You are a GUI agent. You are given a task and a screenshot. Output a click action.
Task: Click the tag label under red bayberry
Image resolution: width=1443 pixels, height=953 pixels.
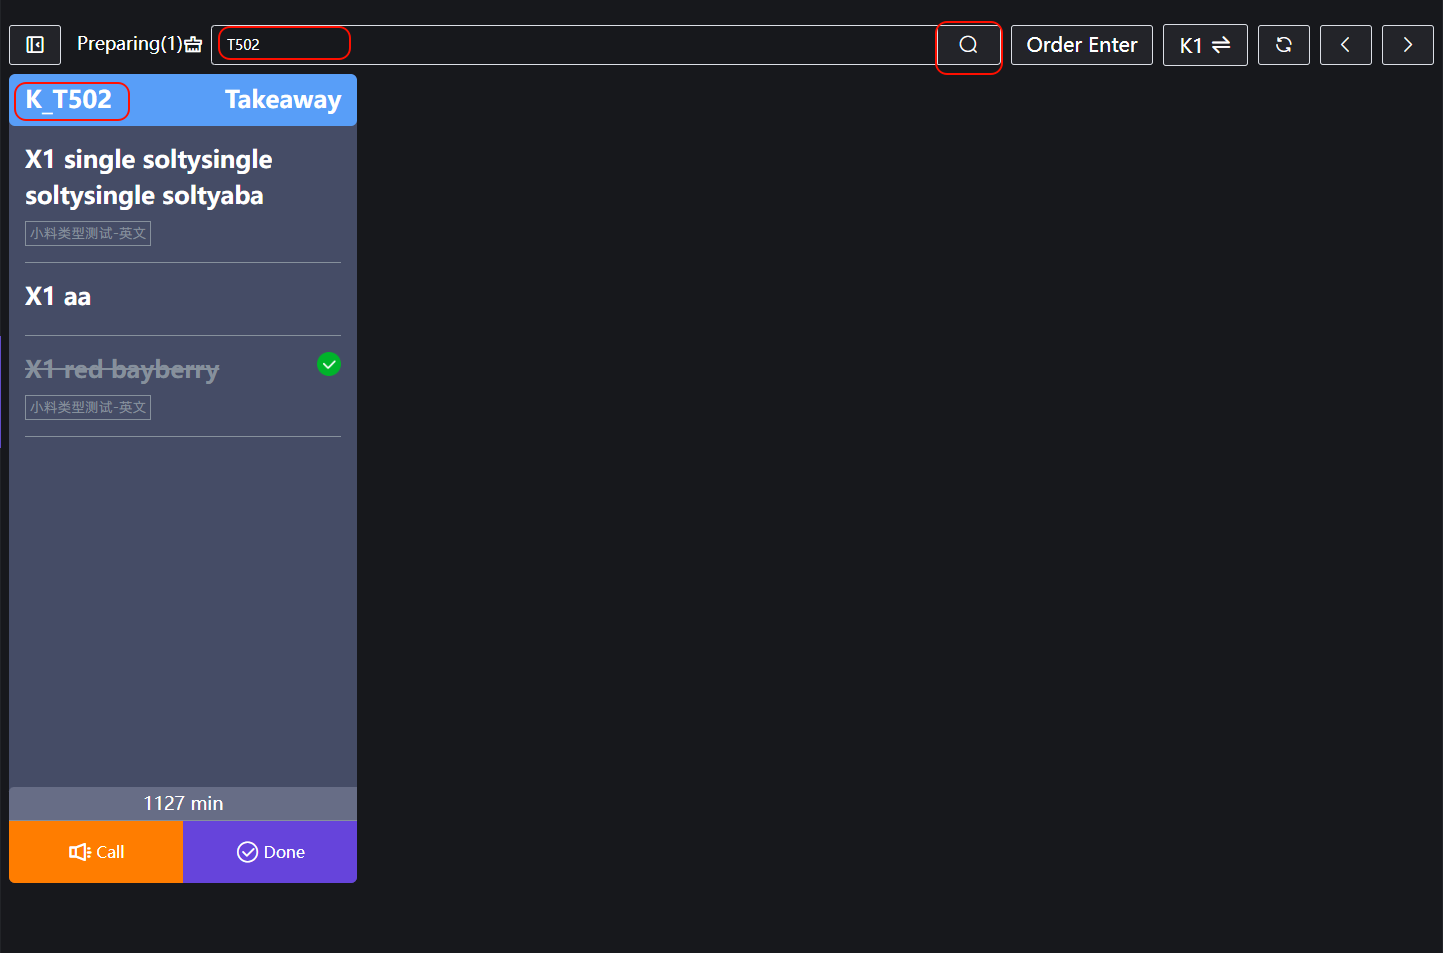coord(88,407)
